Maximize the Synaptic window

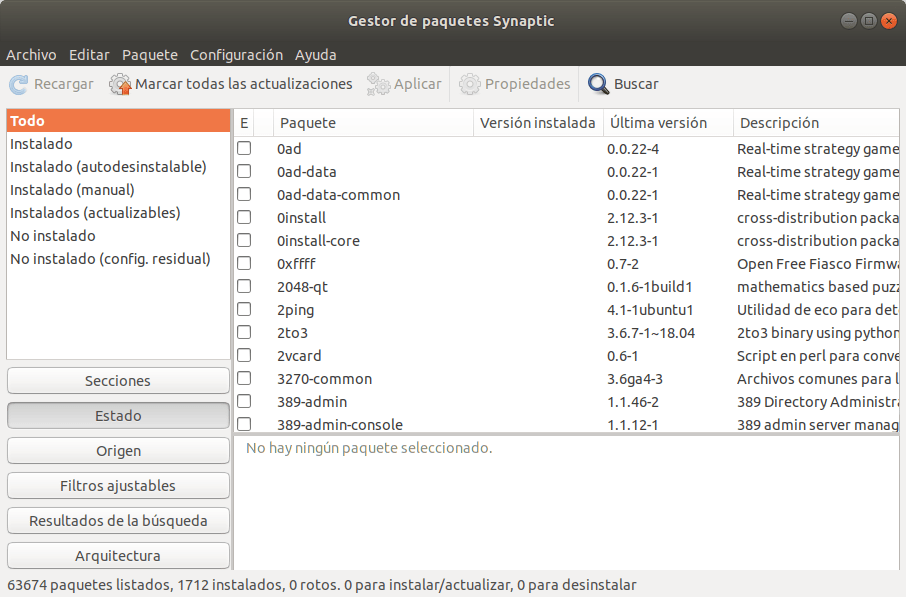coord(868,20)
